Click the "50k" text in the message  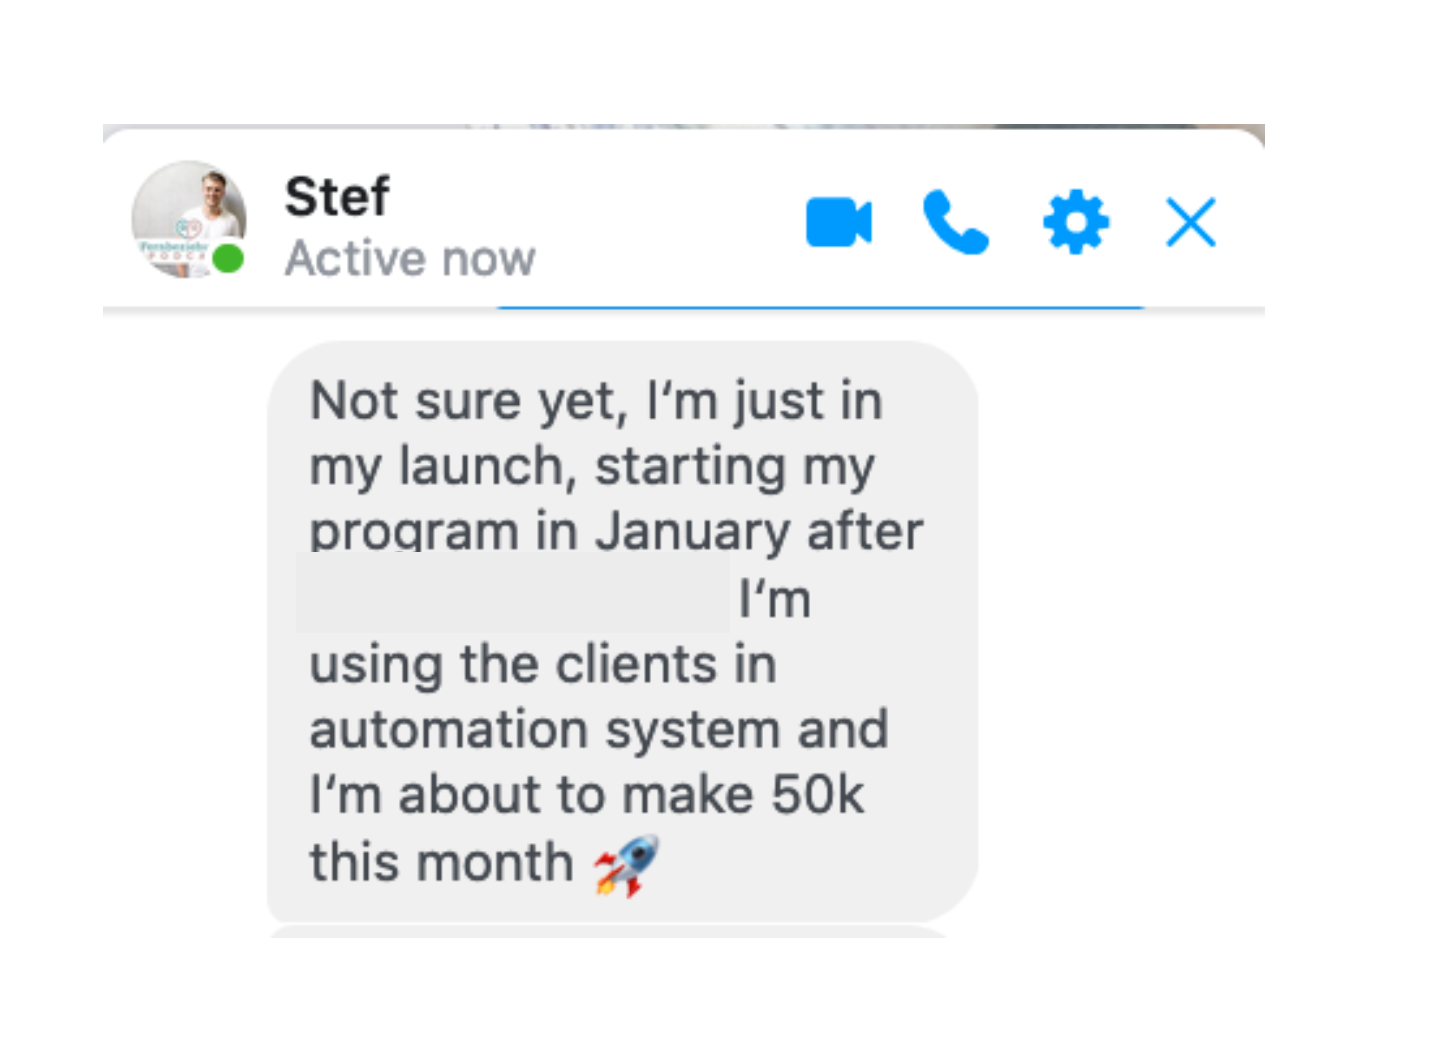pos(817,795)
